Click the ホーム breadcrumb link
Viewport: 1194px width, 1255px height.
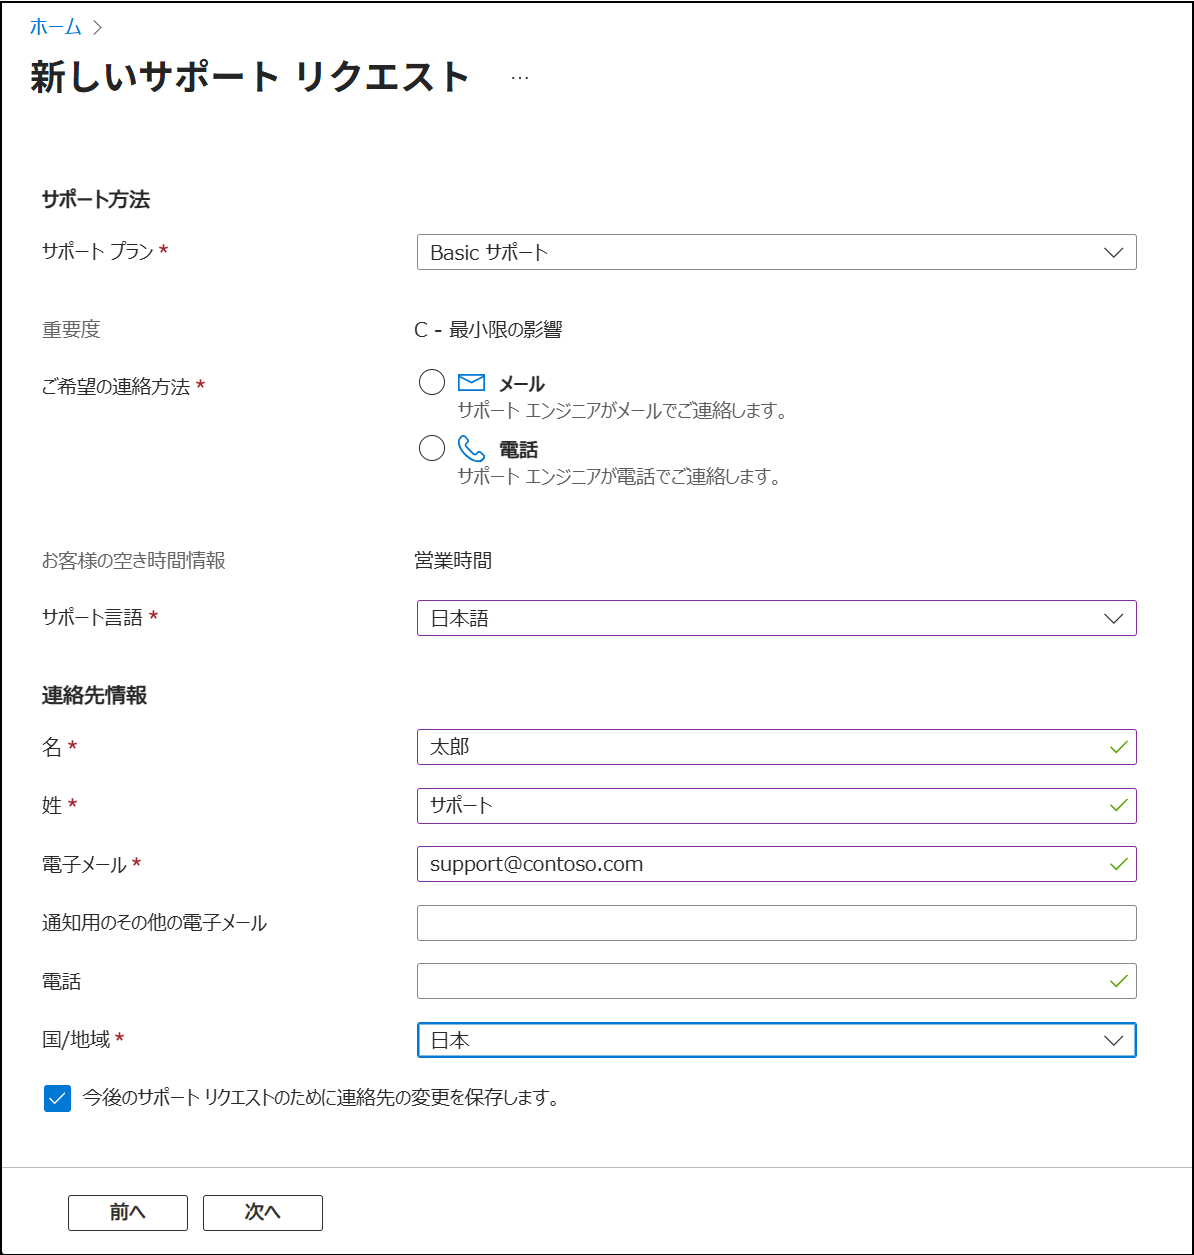[54, 28]
